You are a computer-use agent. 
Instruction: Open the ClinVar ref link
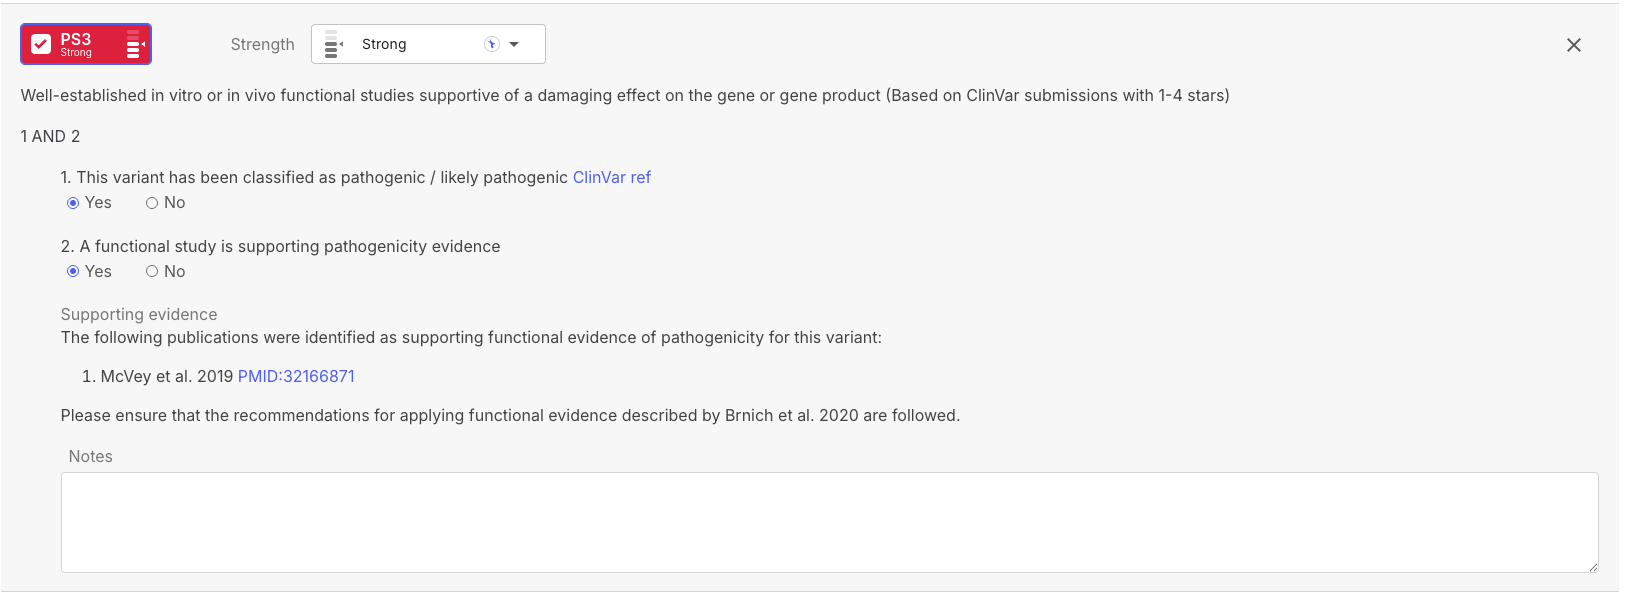(x=611, y=177)
